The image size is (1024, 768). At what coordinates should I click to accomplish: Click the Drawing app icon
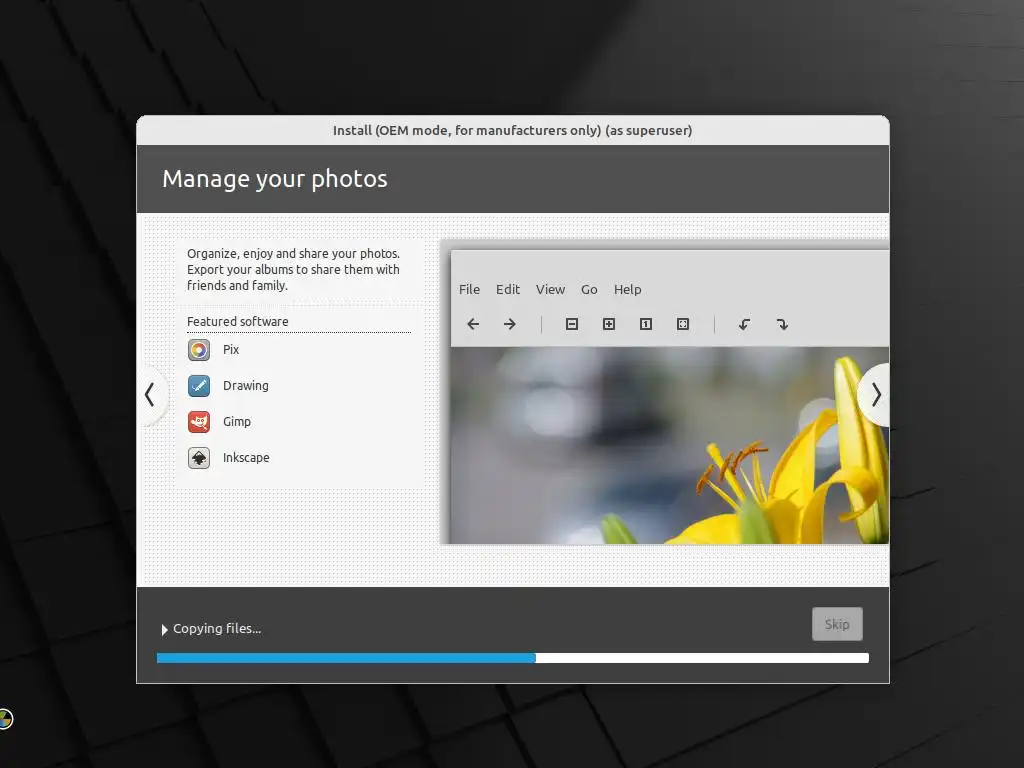199,386
